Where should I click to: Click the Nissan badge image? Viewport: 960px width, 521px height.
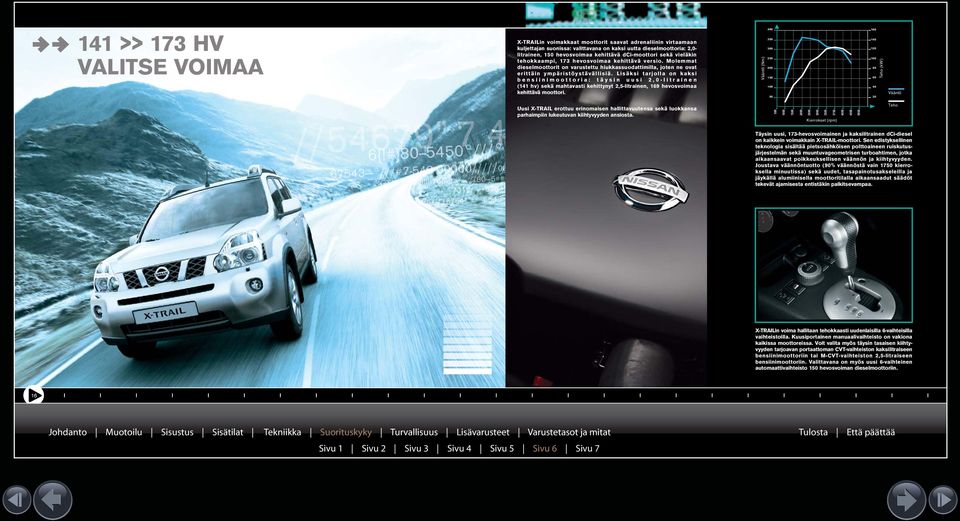click(650, 189)
